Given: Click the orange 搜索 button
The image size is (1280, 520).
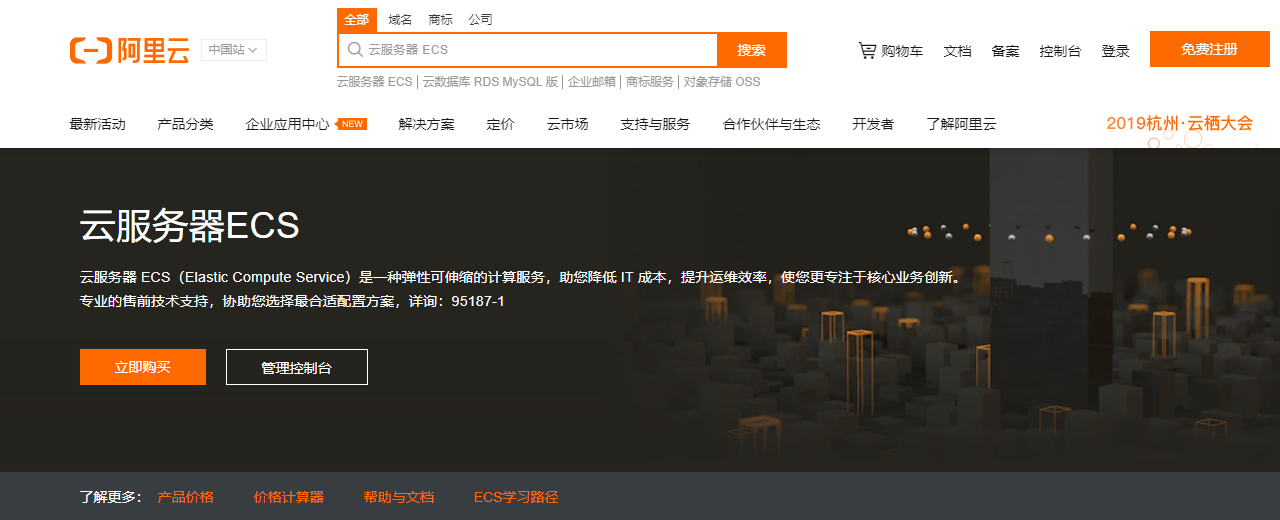Looking at the screenshot, I should 752,50.
